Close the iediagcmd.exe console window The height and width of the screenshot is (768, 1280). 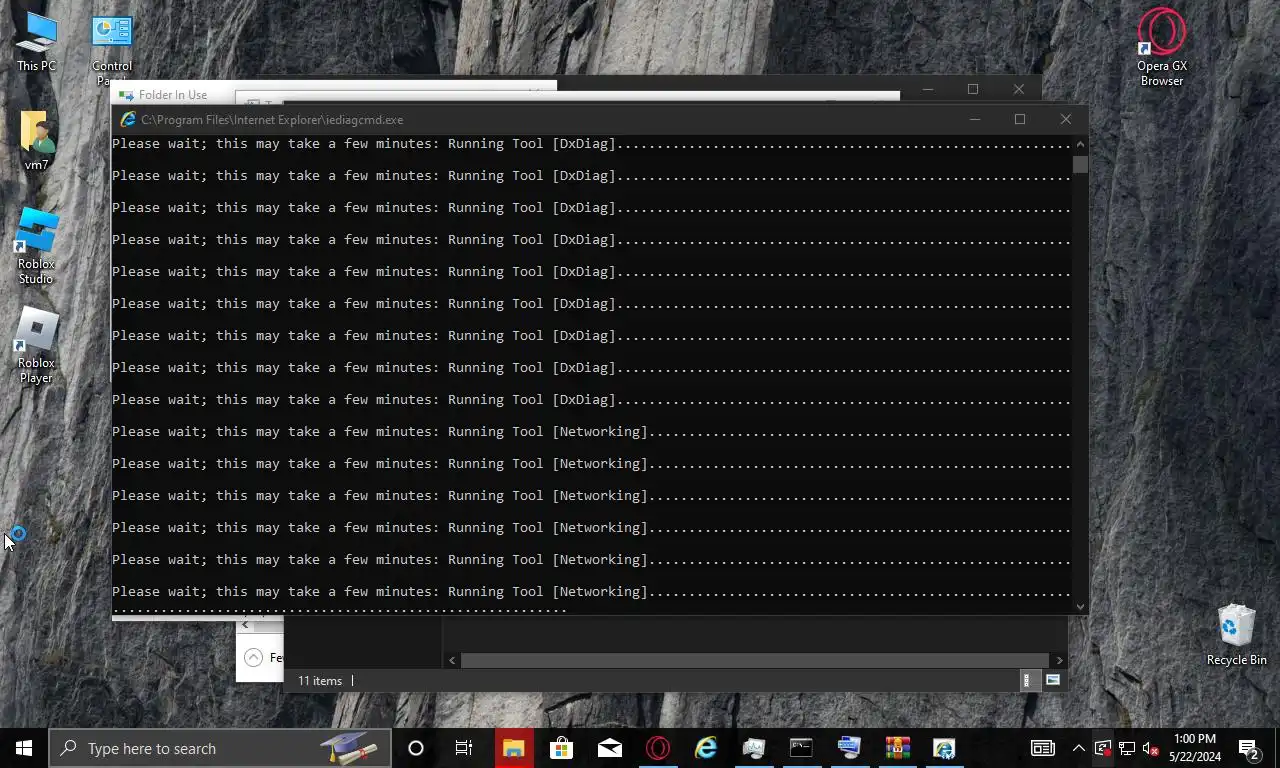click(x=1065, y=119)
